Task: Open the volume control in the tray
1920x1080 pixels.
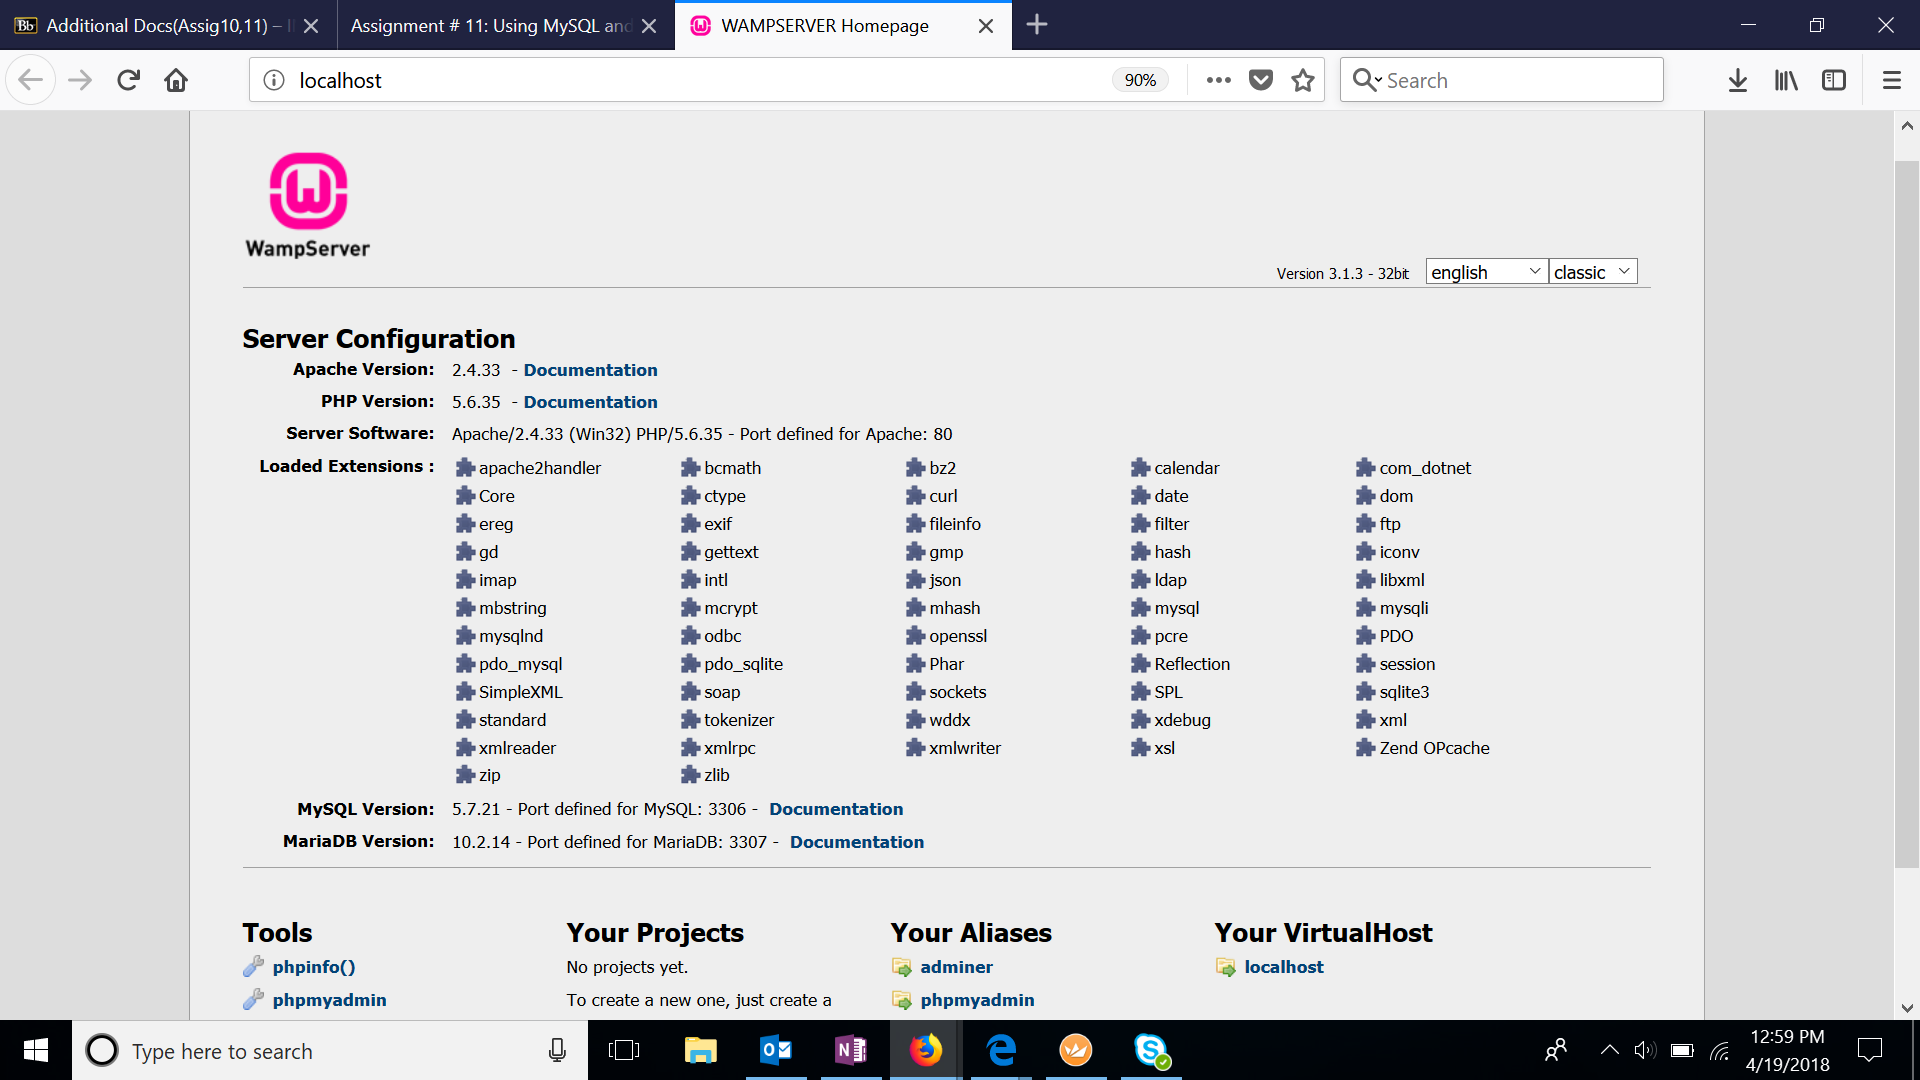Action: coord(1644,1050)
